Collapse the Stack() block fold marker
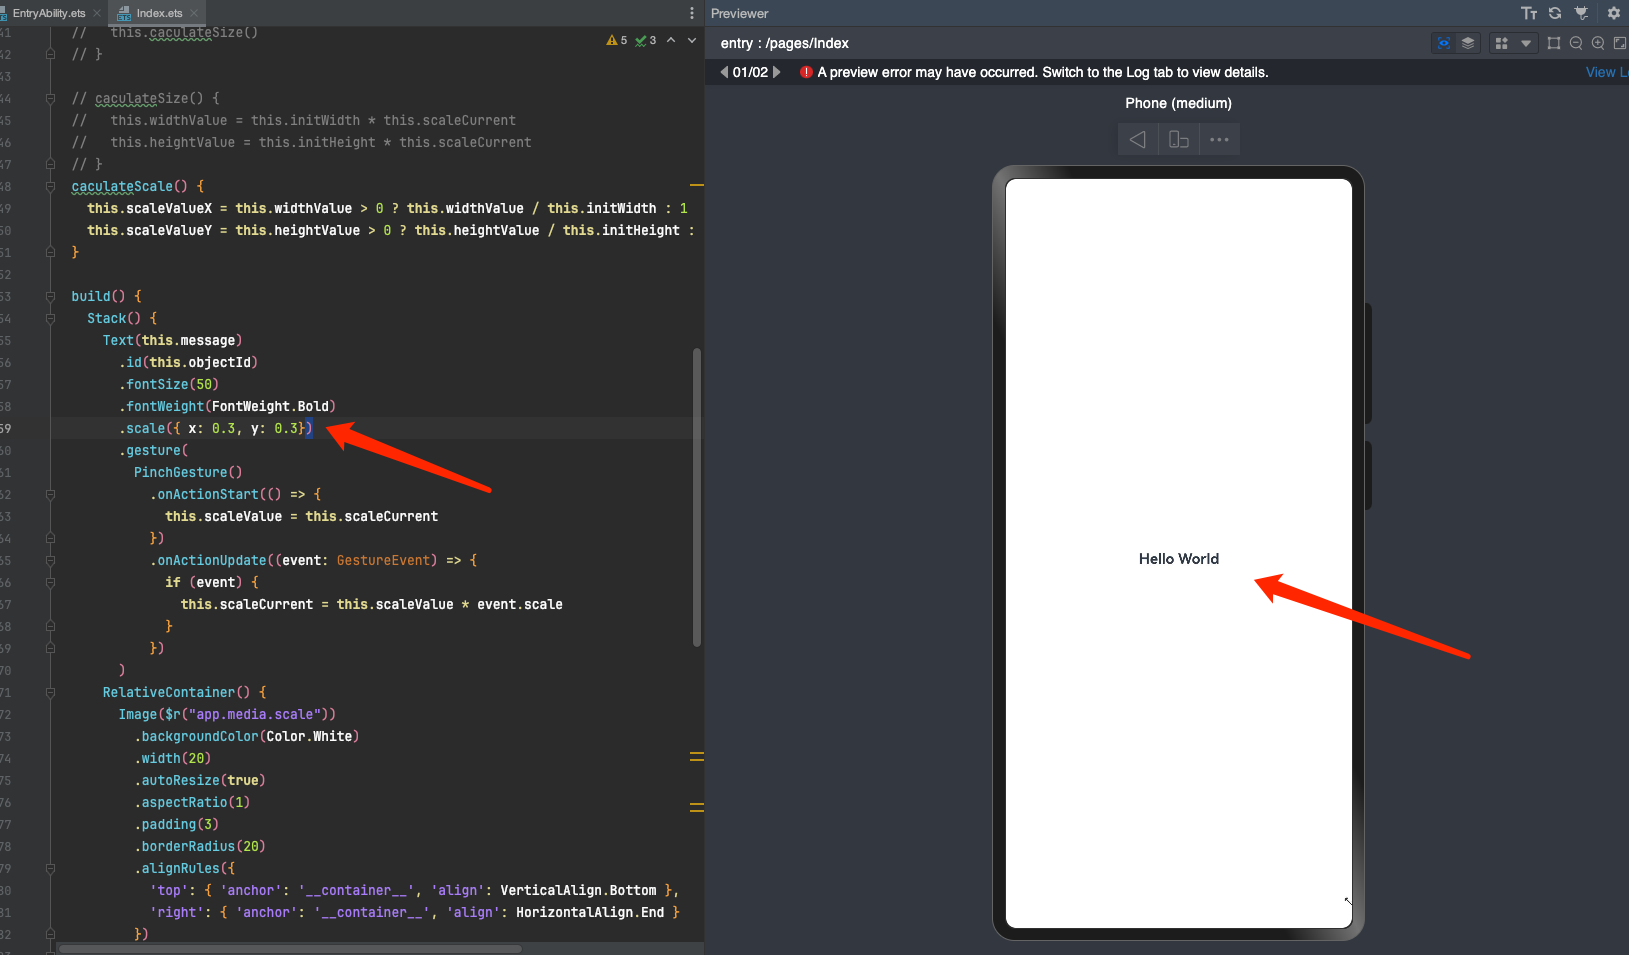The height and width of the screenshot is (955, 1629). 50,318
